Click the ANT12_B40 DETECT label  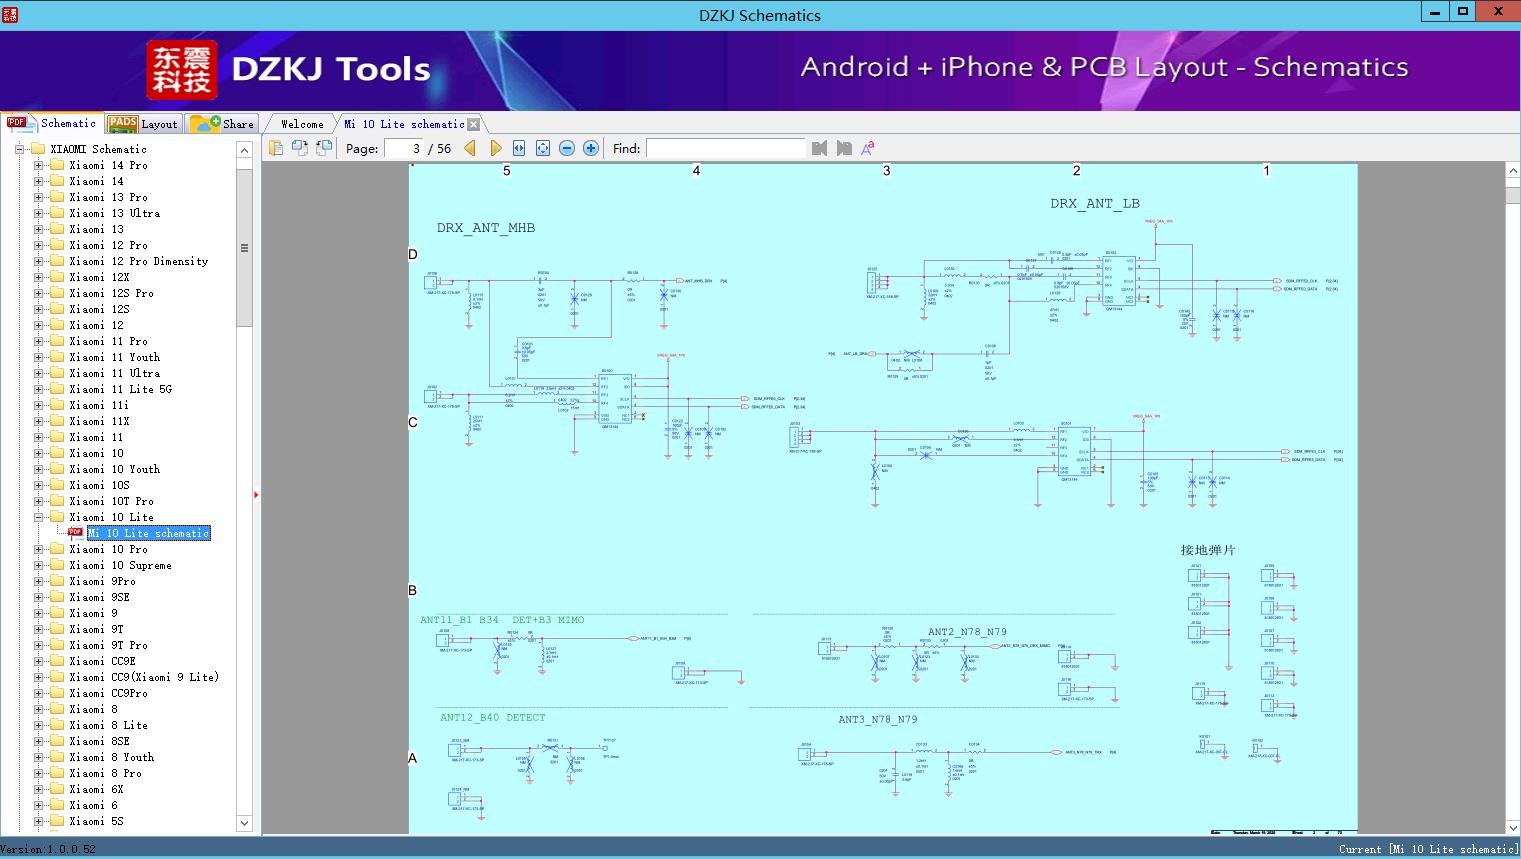[x=493, y=717]
